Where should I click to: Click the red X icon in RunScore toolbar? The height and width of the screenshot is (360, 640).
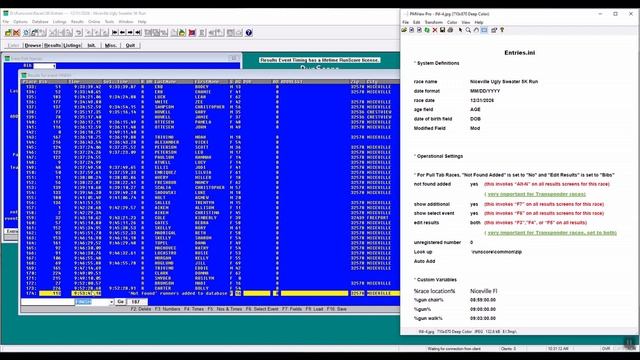16,33
